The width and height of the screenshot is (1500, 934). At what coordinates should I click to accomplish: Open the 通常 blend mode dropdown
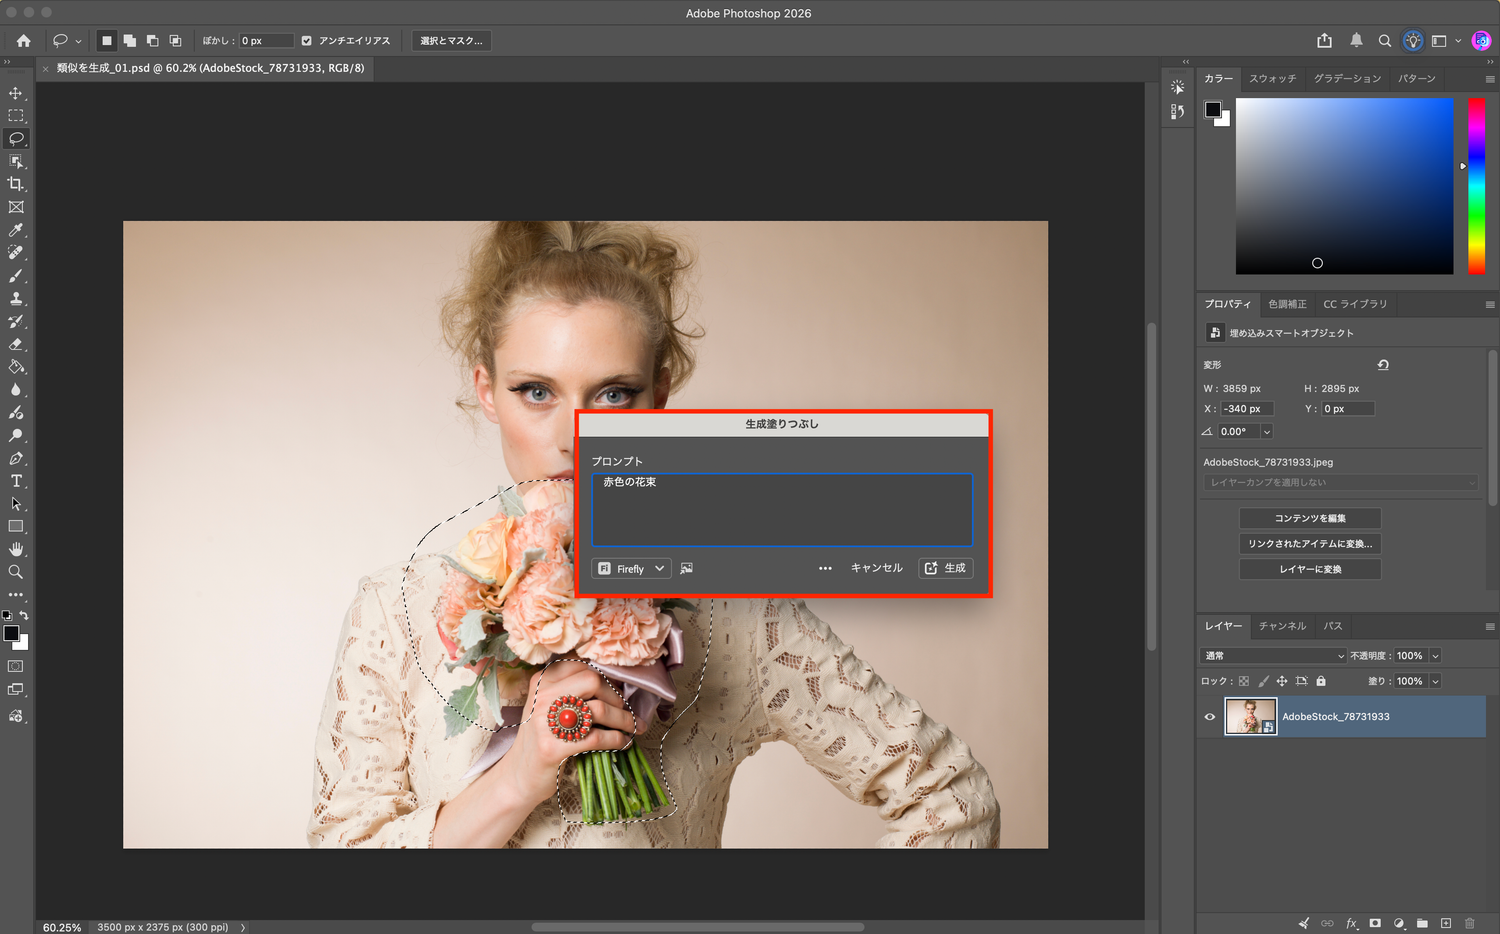[1274, 656]
